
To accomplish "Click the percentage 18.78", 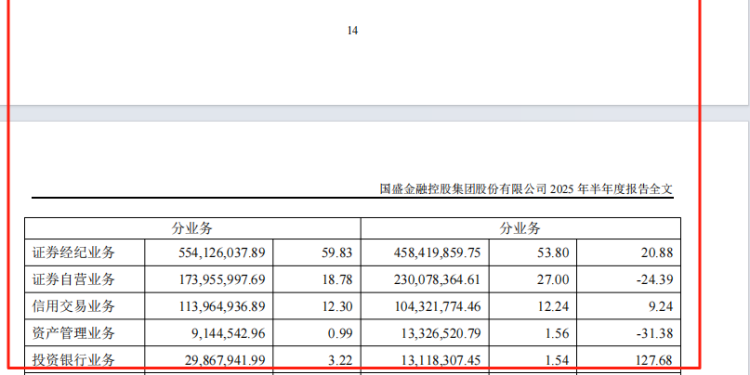I will pos(338,279).
